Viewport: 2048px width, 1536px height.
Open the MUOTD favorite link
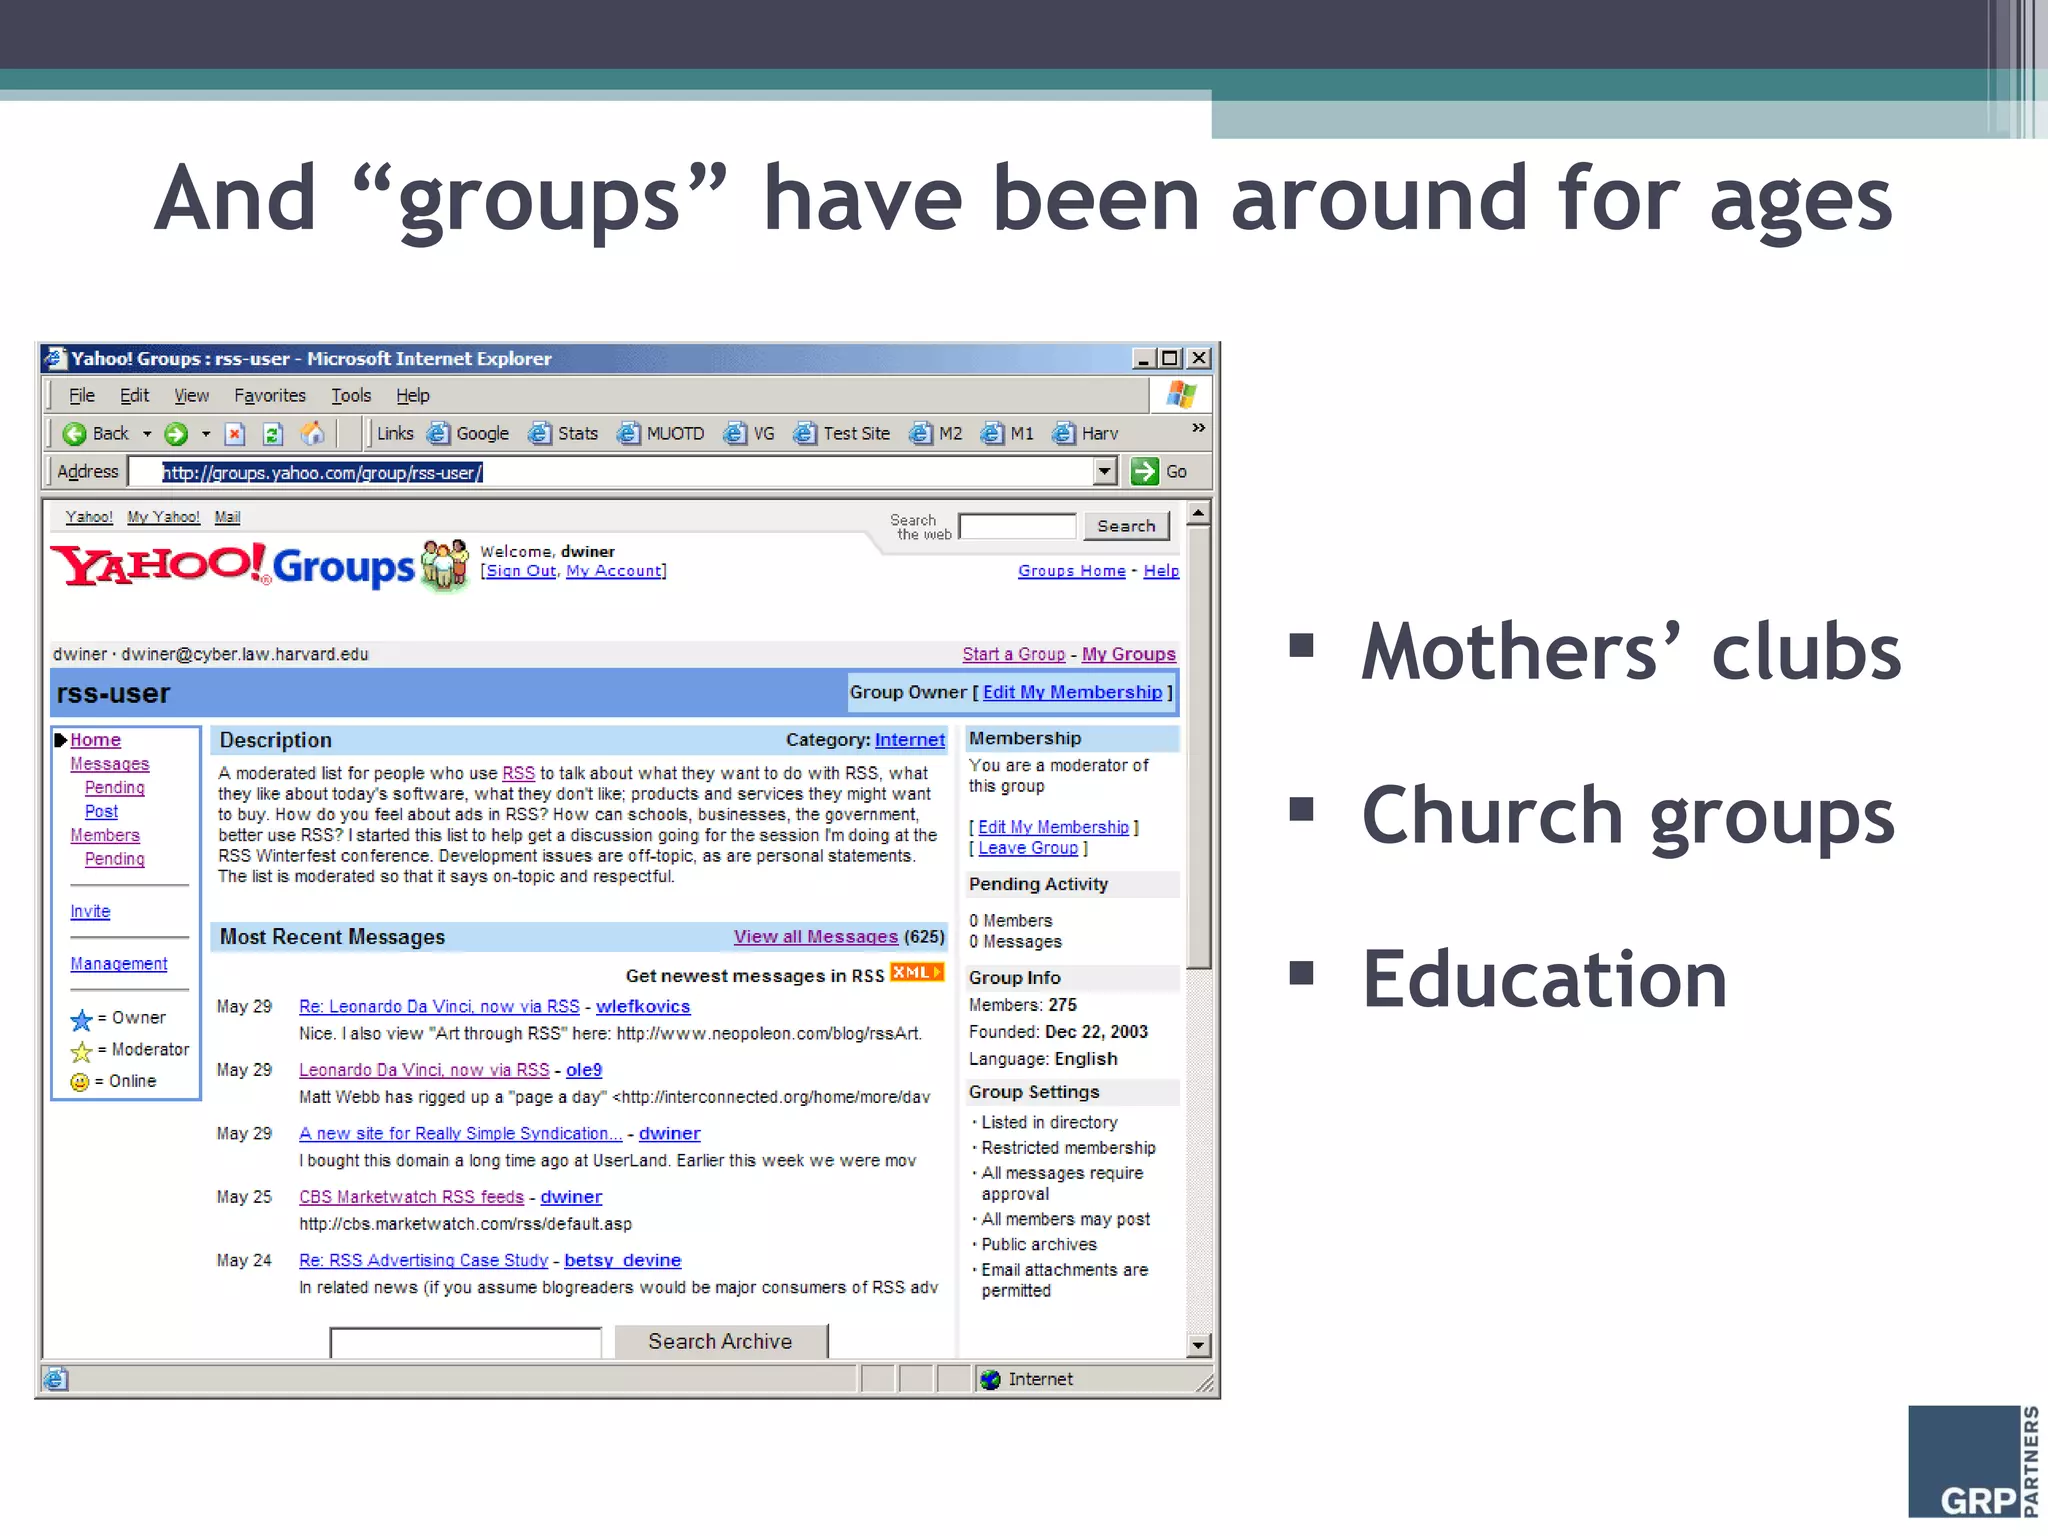point(661,433)
